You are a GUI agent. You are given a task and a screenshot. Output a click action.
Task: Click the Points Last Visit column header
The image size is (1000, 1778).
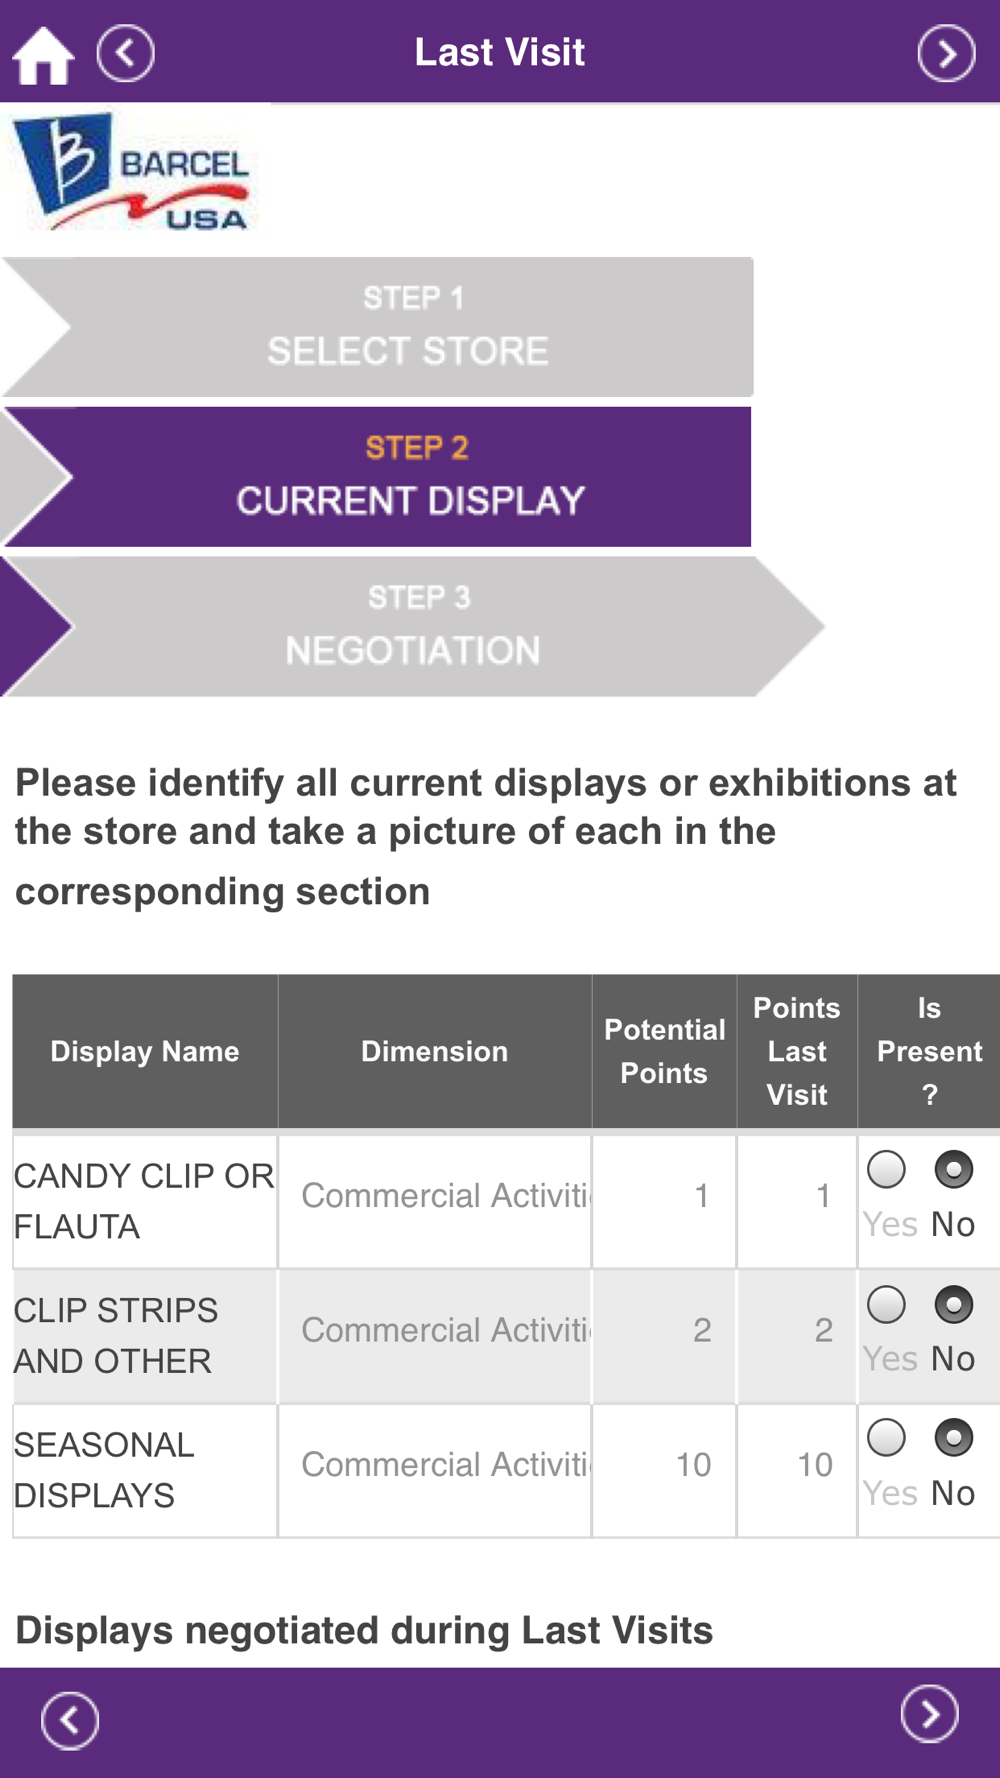pyautogui.click(x=797, y=1051)
